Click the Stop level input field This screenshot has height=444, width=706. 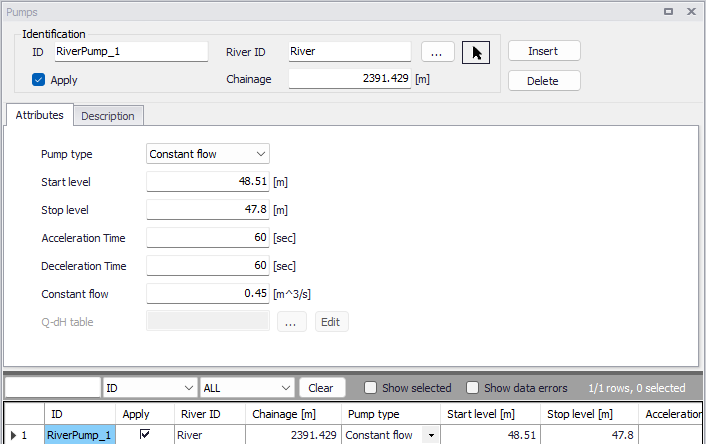click(208, 209)
